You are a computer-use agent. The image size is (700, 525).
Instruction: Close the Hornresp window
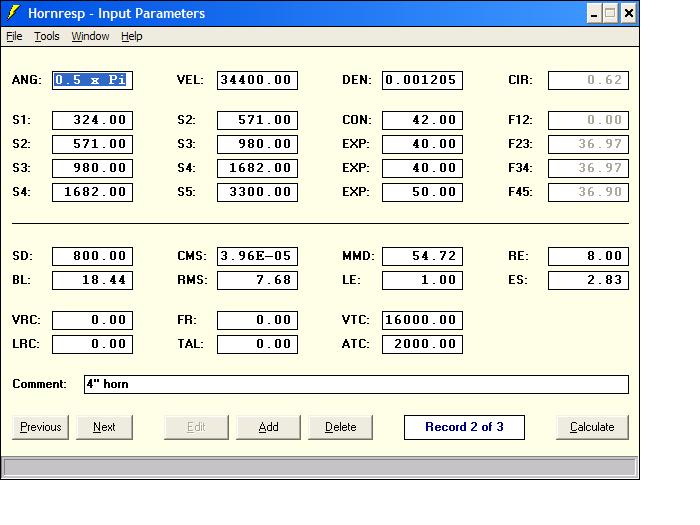click(629, 13)
